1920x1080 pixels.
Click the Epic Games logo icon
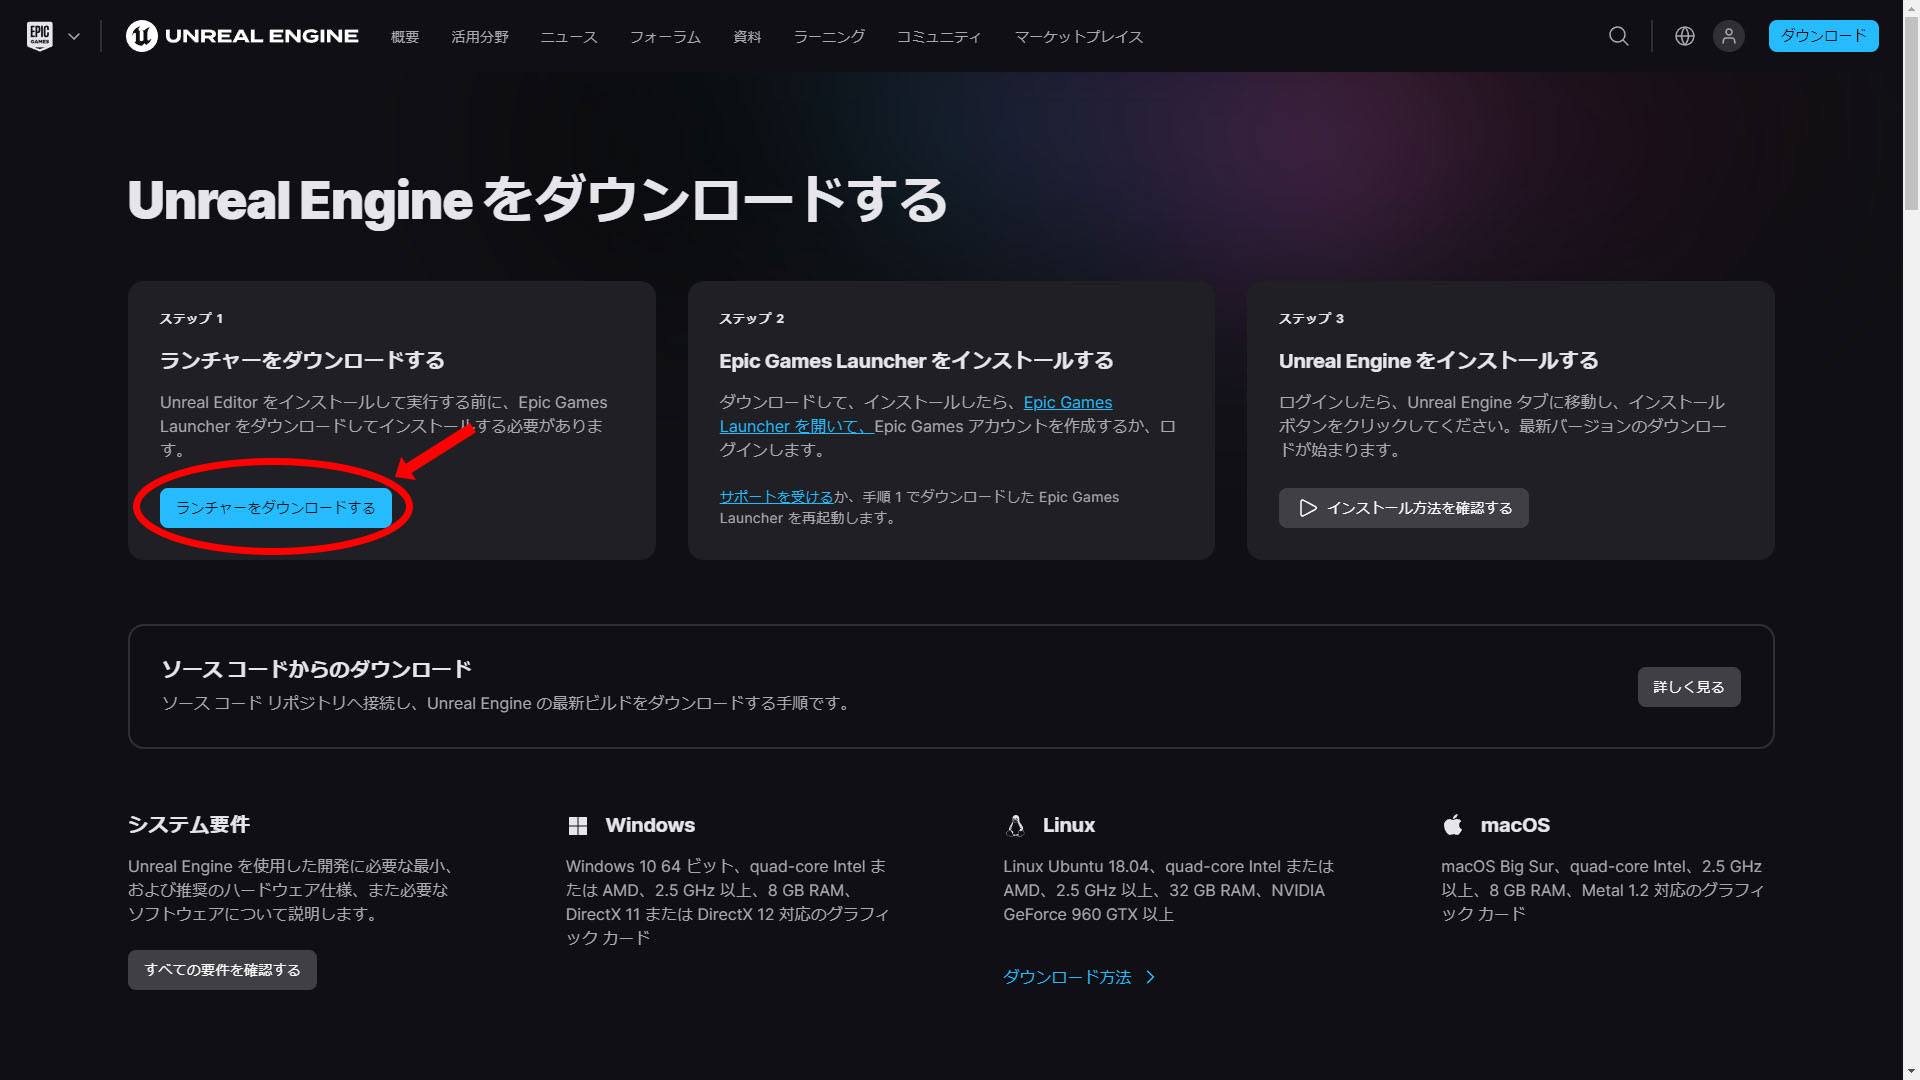pyautogui.click(x=40, y=36)
